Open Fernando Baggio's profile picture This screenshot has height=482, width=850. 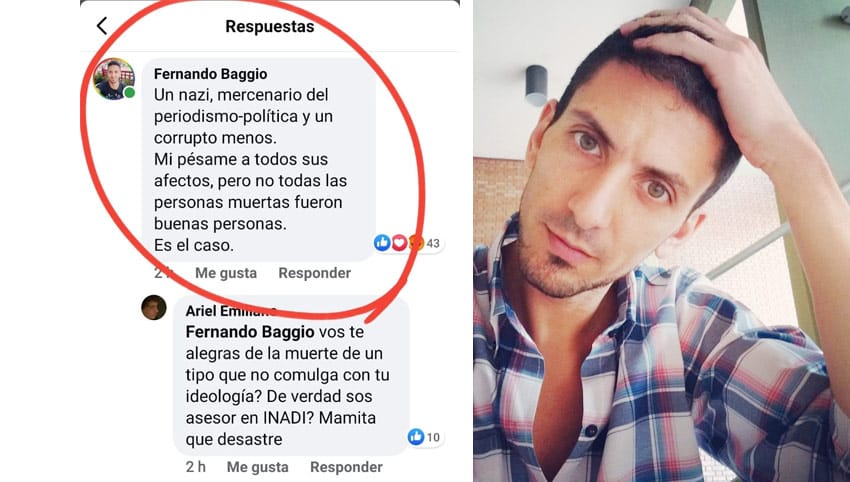pos(114,79)
